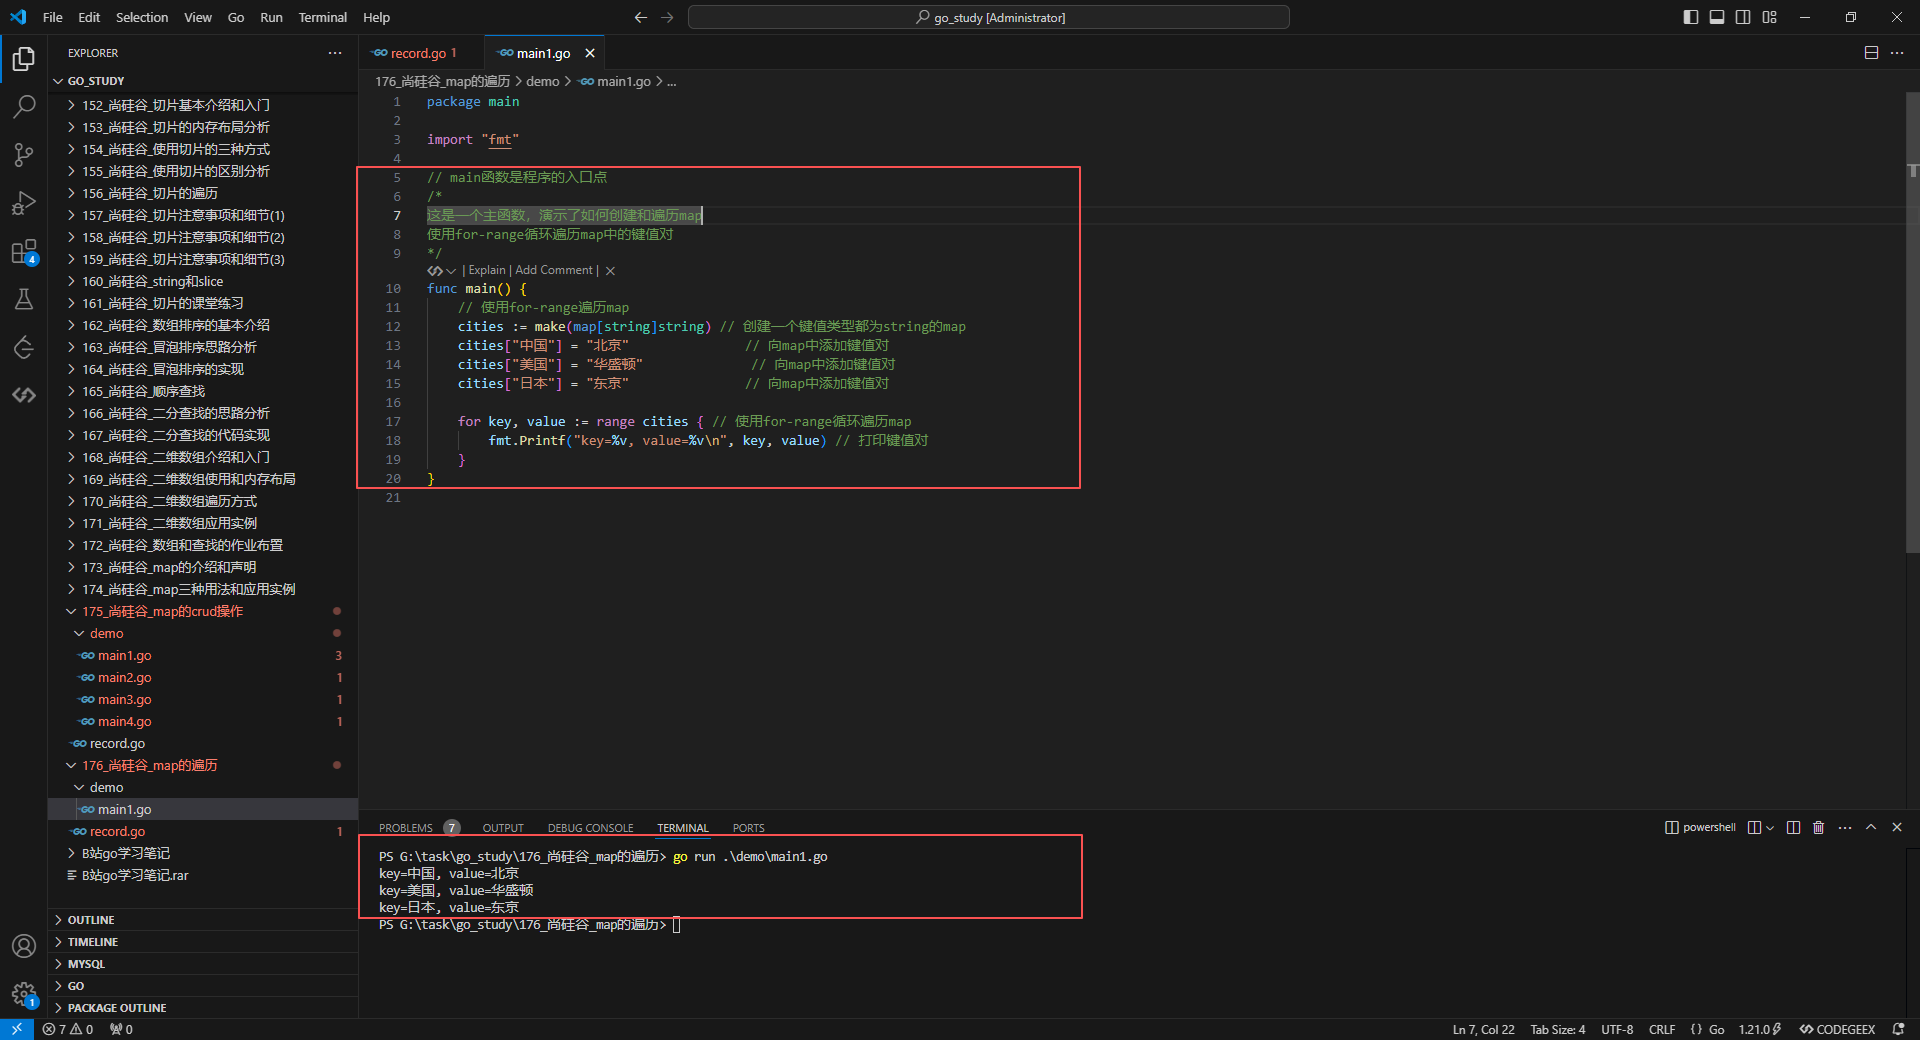Switch to the DEBUG CONSOLE panel tab
Viewport: 1920px width, 1040px height.
pos(591,828)
